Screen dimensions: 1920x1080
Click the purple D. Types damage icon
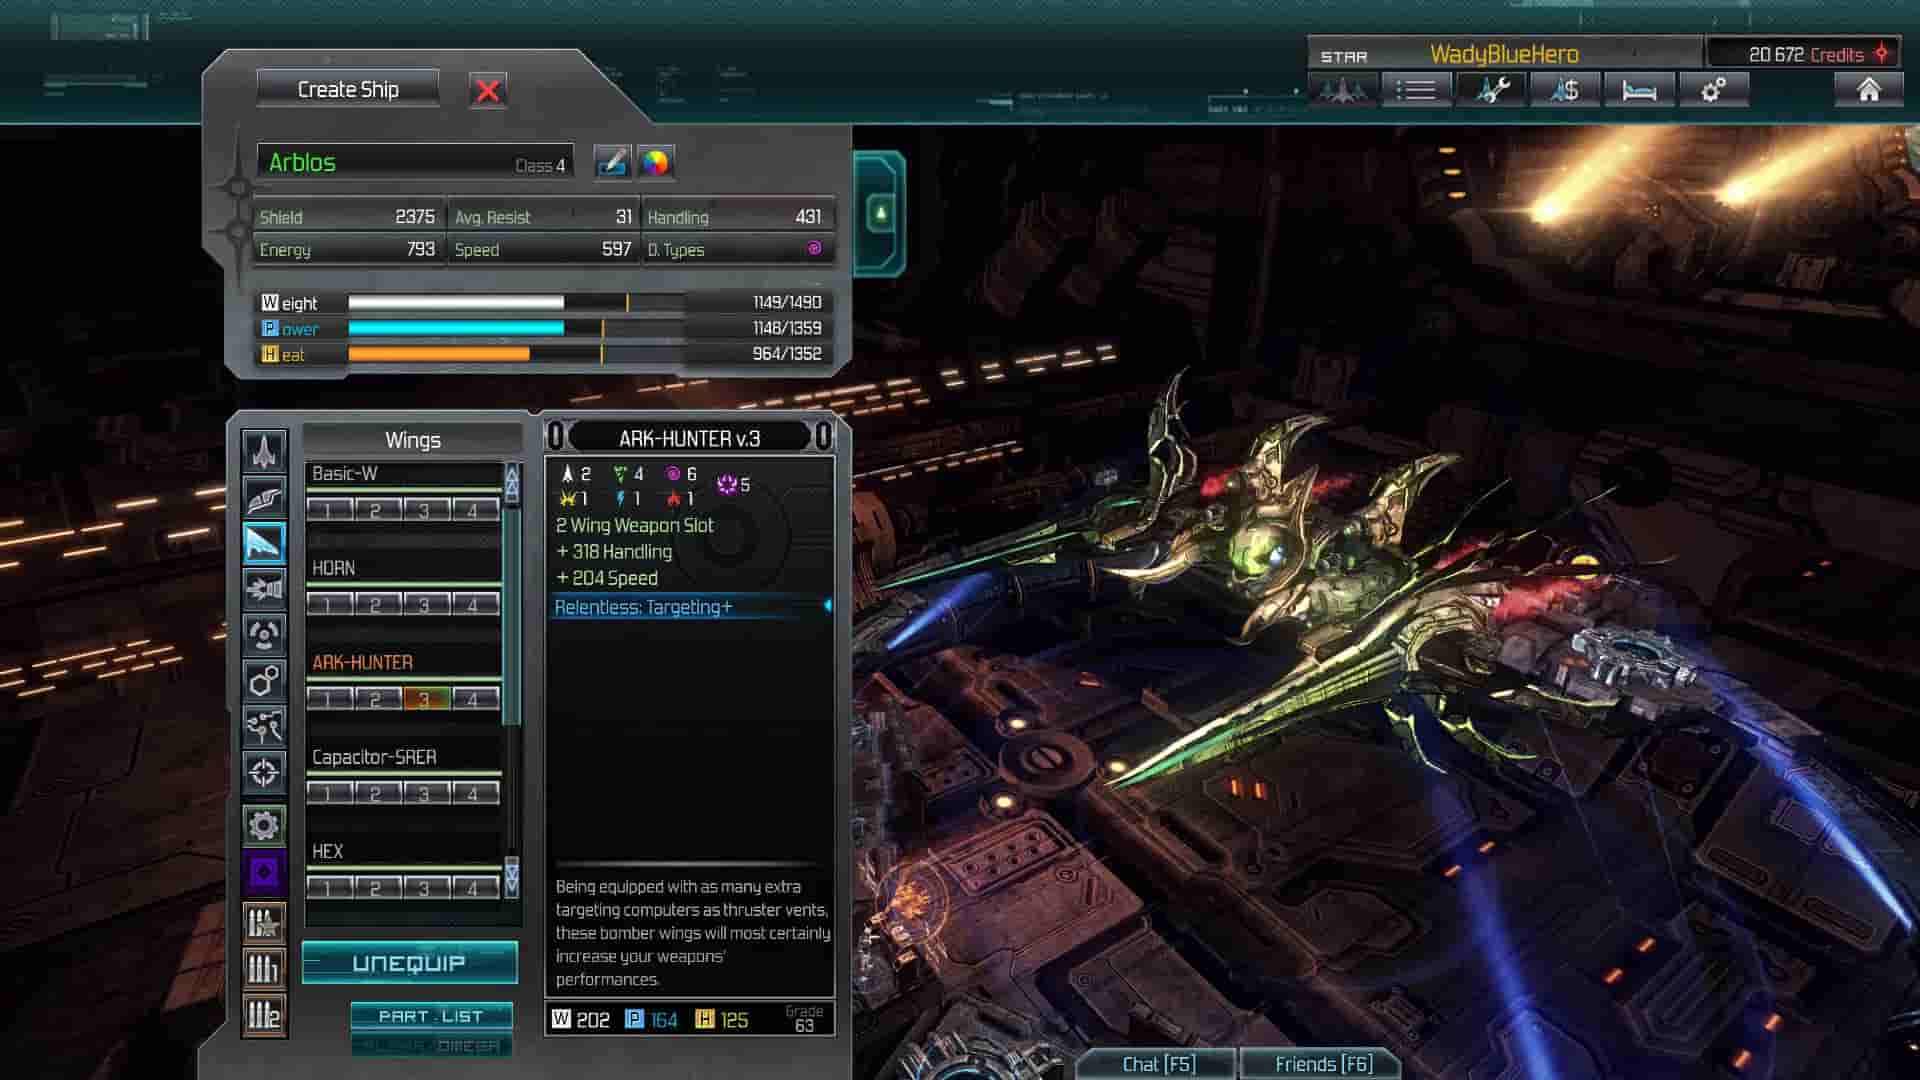coord(814,248)
